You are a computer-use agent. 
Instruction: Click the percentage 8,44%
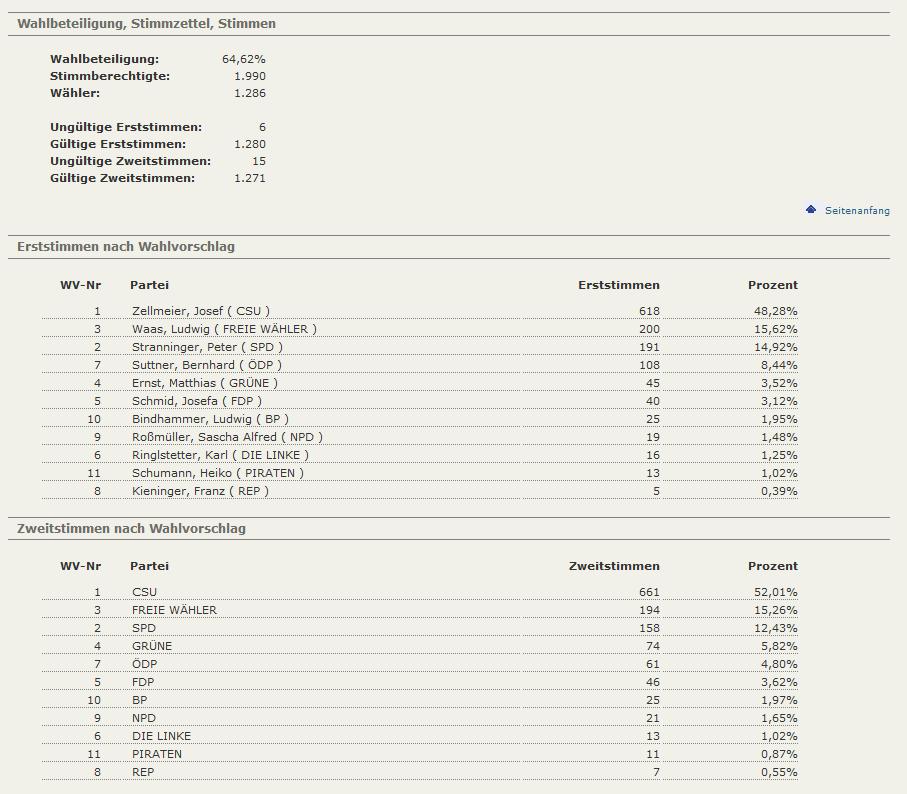779,365
